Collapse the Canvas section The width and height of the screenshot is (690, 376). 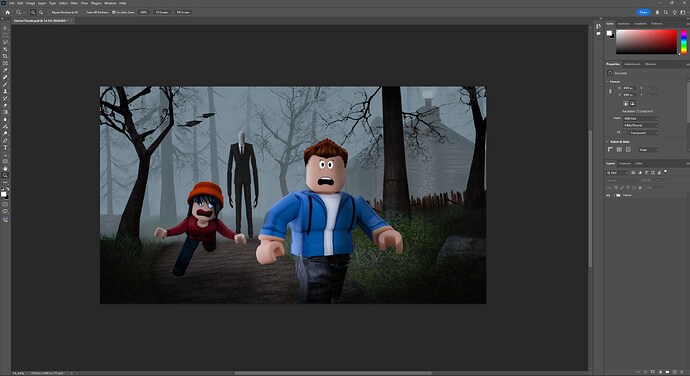(x=607, y=81)
